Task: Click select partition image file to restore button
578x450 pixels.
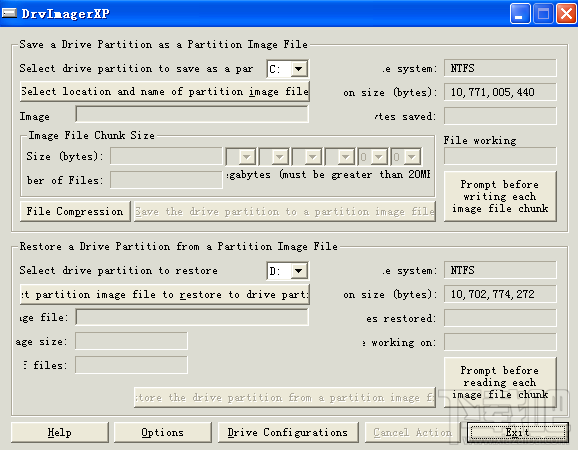Action: tap(165, 294)
